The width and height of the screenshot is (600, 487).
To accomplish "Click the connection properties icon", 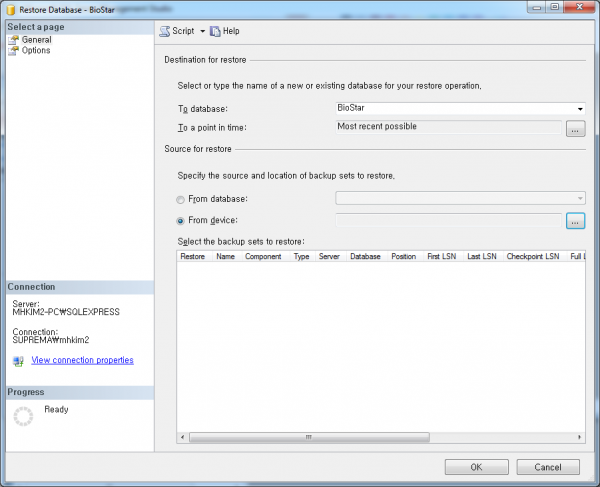I will 18,361.
